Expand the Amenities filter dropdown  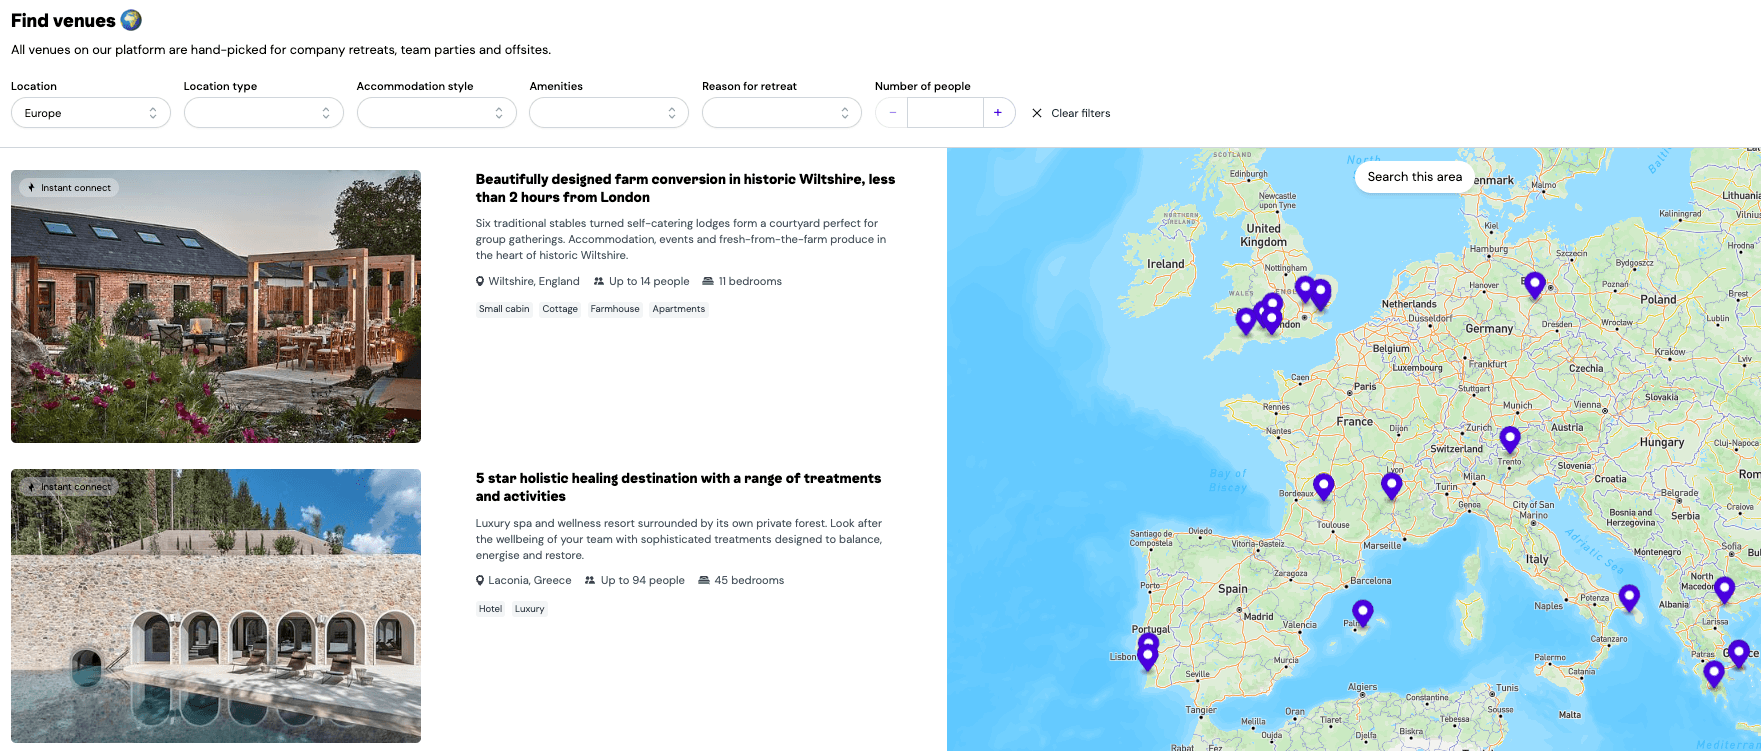click(608, 113)
